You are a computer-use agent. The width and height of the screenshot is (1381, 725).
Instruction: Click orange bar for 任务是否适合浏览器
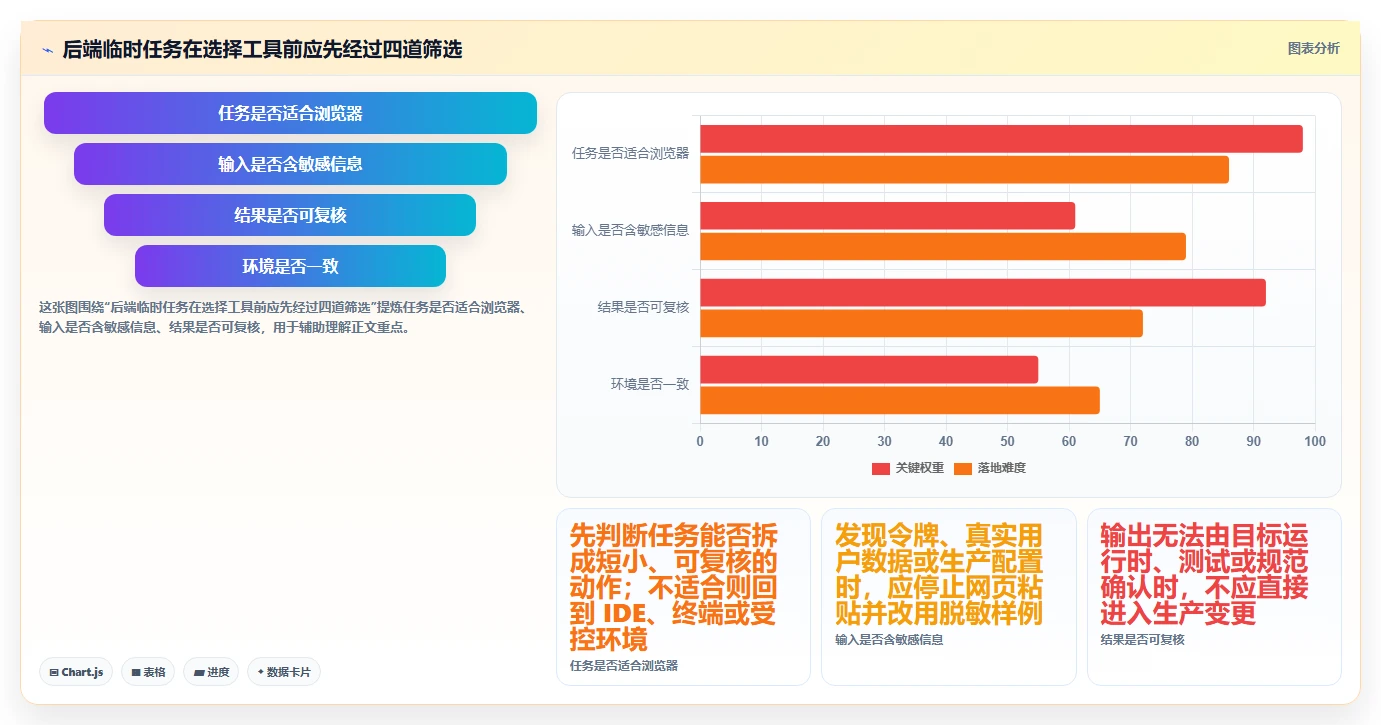coord(964,170)
